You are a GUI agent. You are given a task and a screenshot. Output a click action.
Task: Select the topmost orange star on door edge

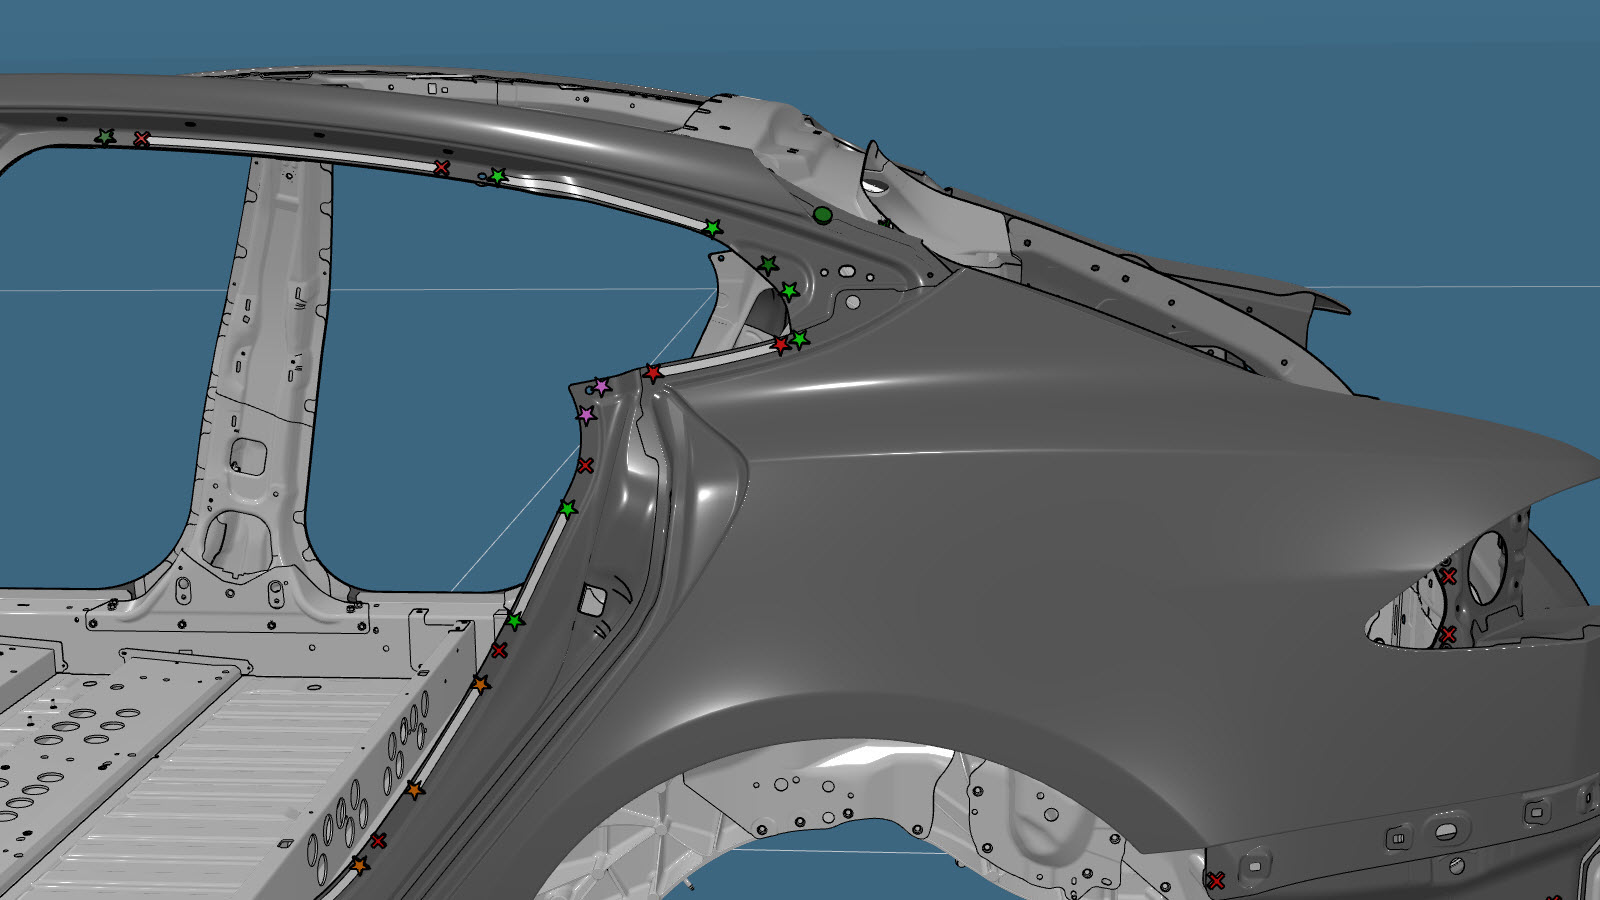(x=481, y=685)
